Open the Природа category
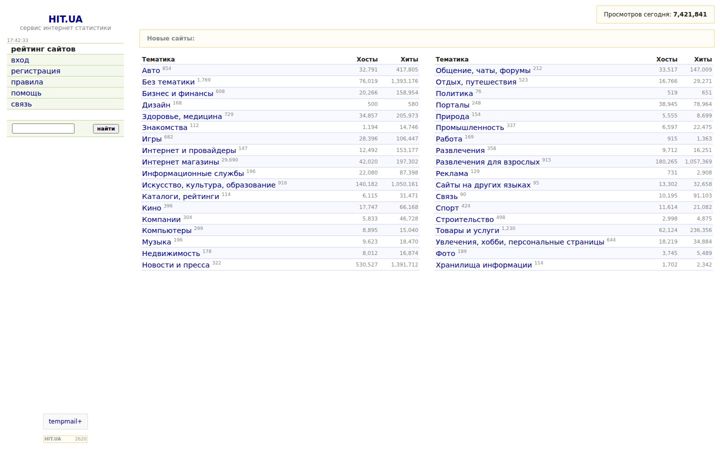Screen dimensions: 720x450 [452, 117]
